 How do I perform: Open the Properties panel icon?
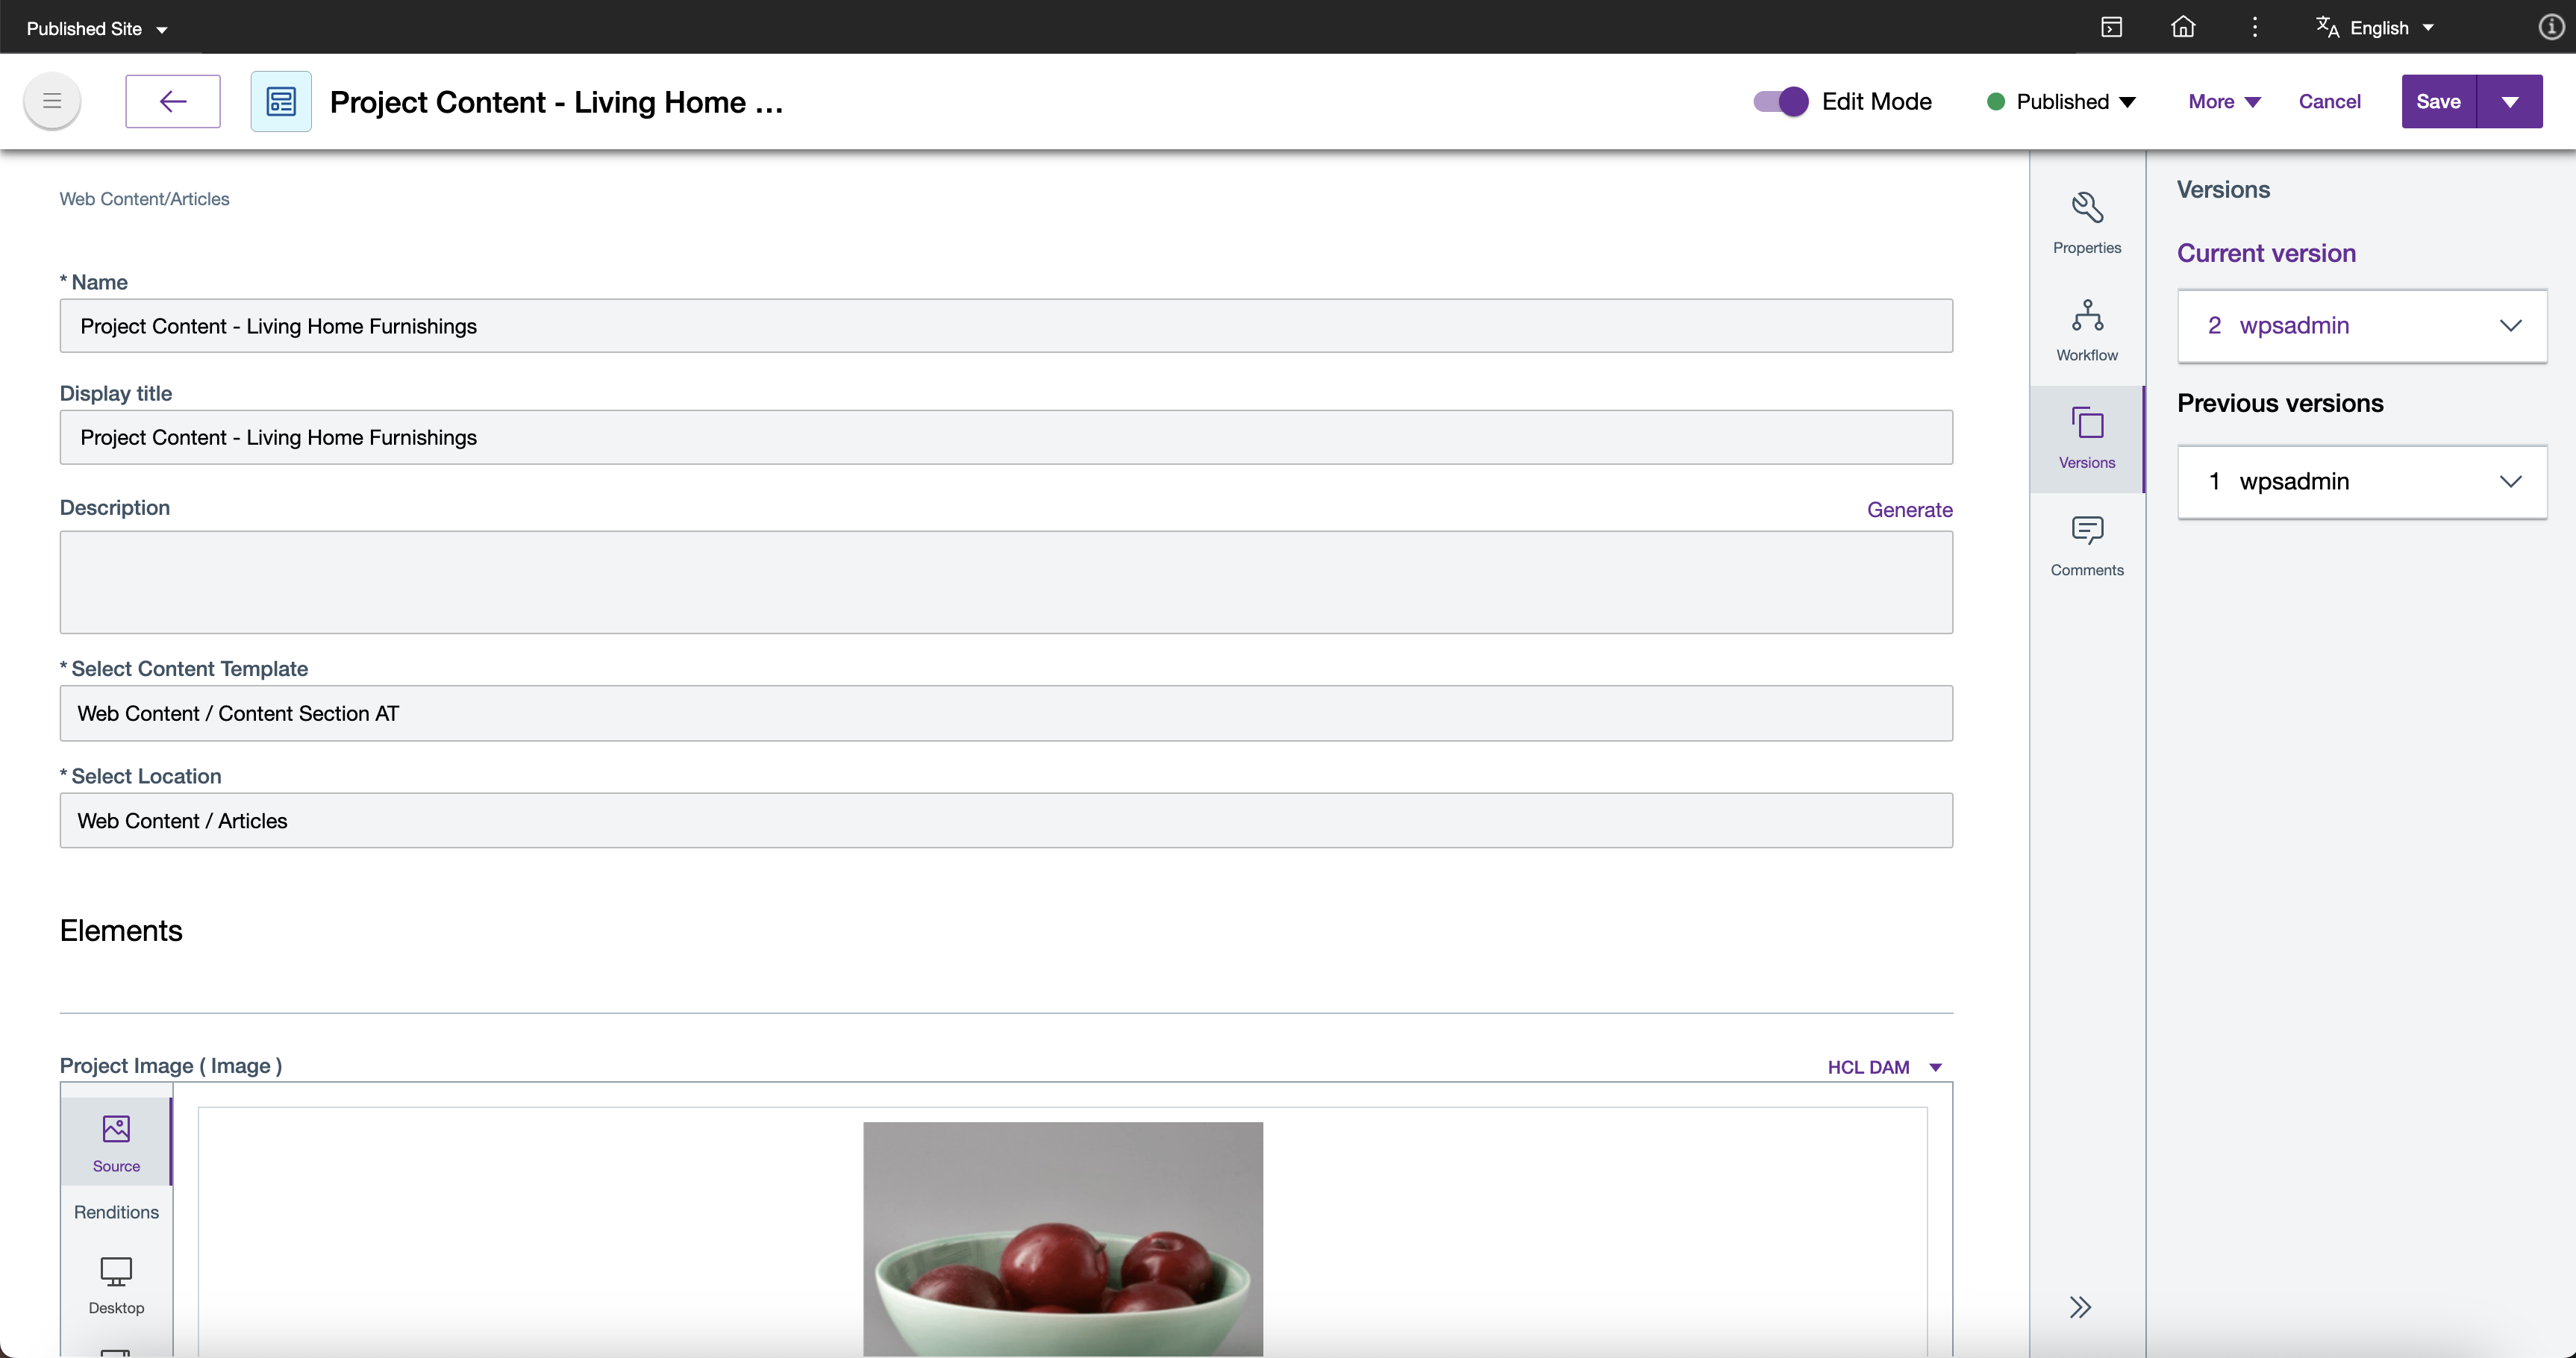pyautogui.click(x=2087, y=223)
